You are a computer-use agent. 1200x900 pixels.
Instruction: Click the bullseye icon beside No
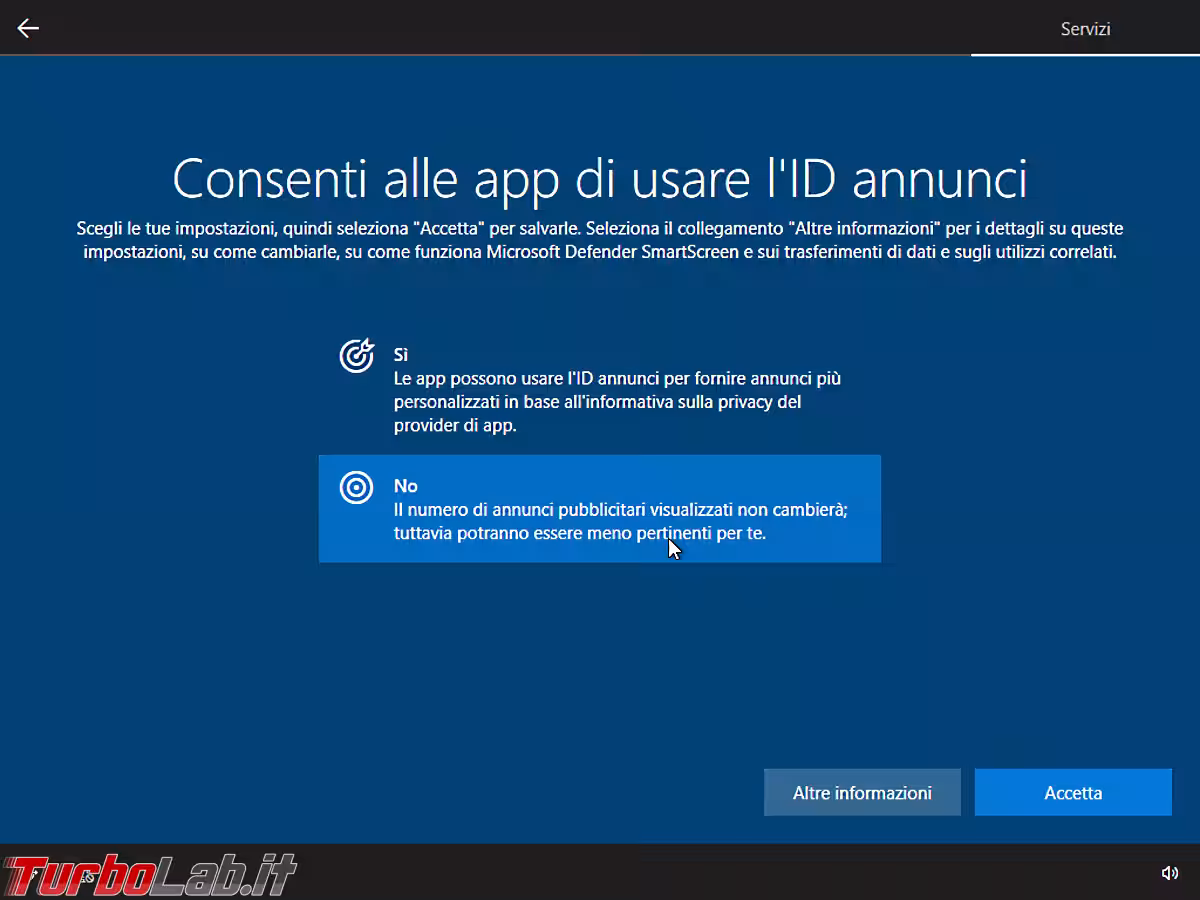[356, 487]
